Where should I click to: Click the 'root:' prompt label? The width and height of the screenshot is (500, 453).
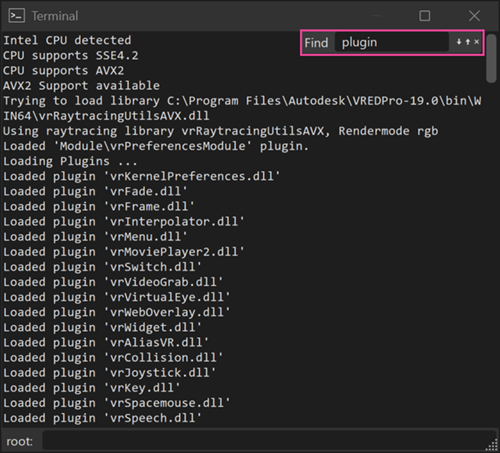pyautogui.click(x=20, y=442)
